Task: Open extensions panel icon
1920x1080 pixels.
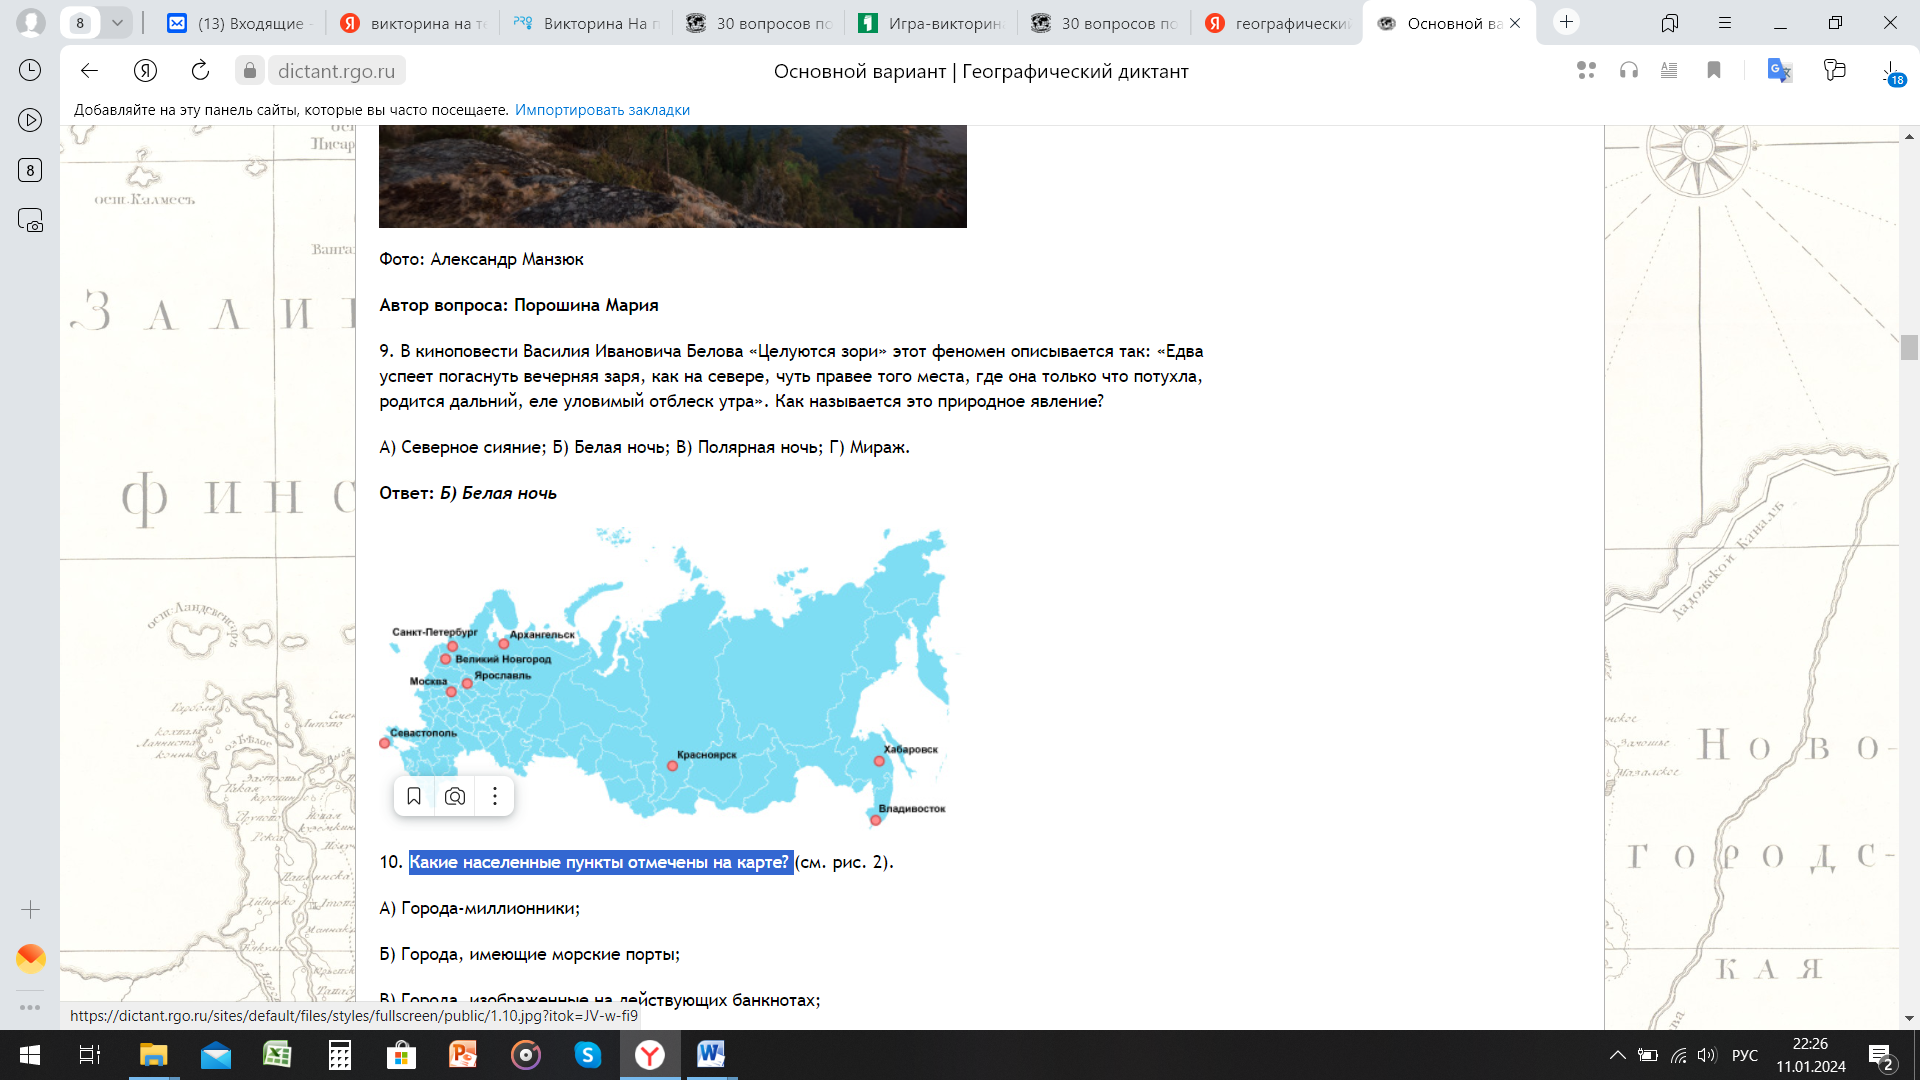Action: point(1834,70)
